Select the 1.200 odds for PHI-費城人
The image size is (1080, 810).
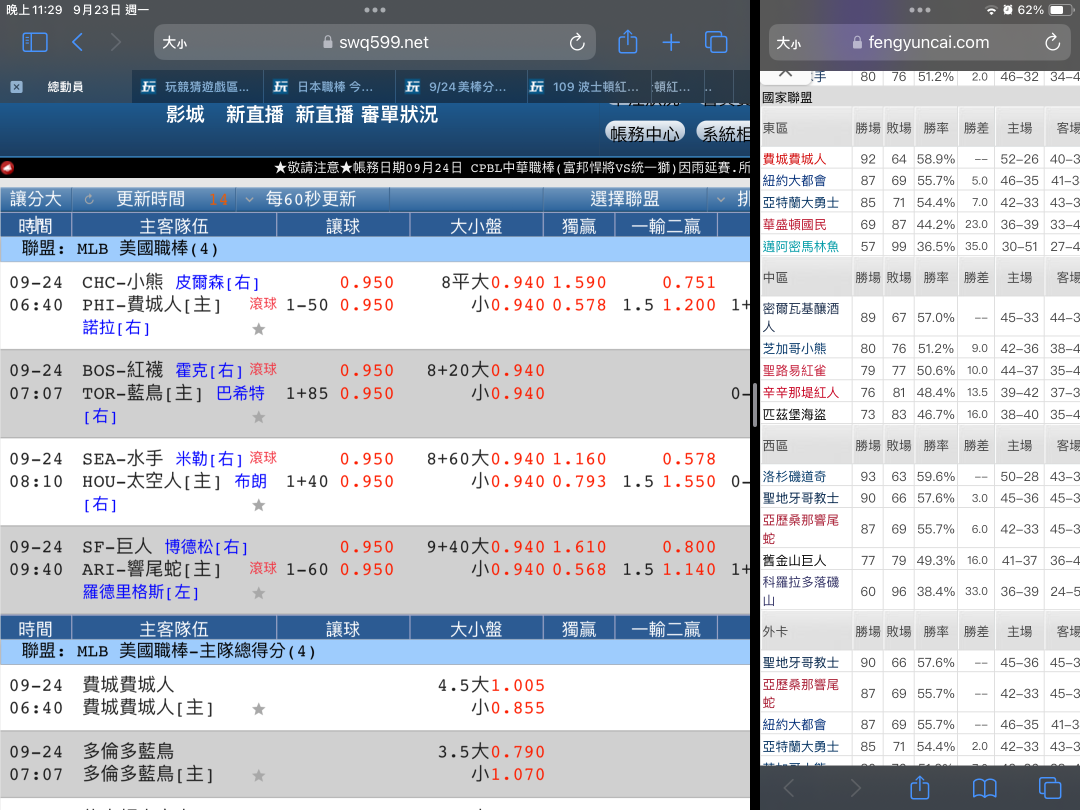pos(689,305)
